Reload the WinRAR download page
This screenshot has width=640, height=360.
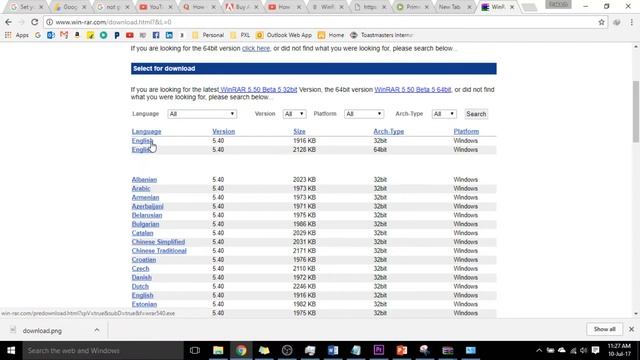pyautogui.click(x=34, y=22)
